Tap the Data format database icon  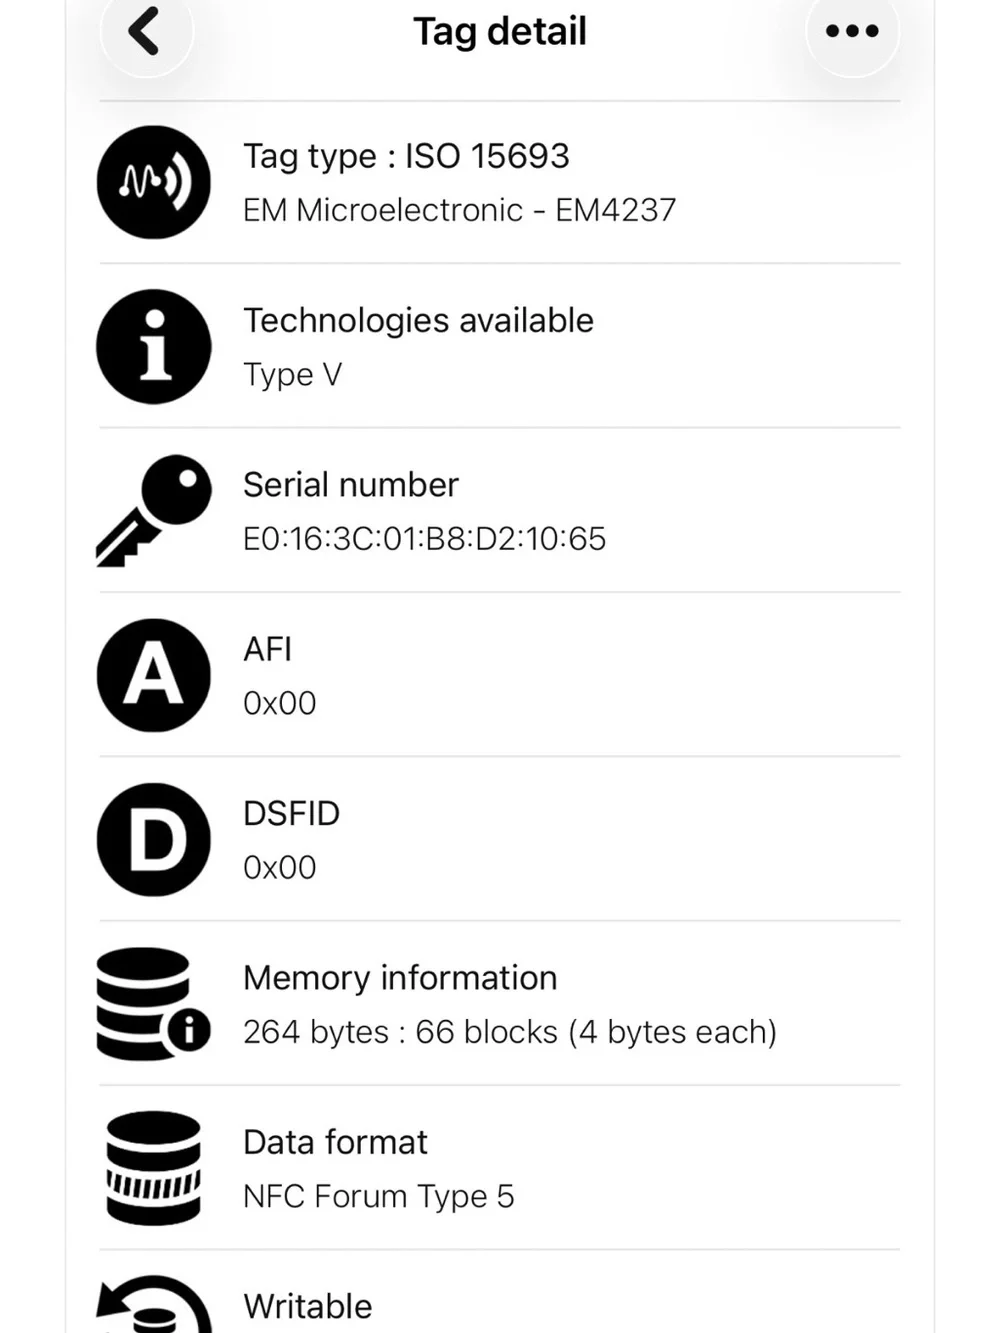(154, 1168)
